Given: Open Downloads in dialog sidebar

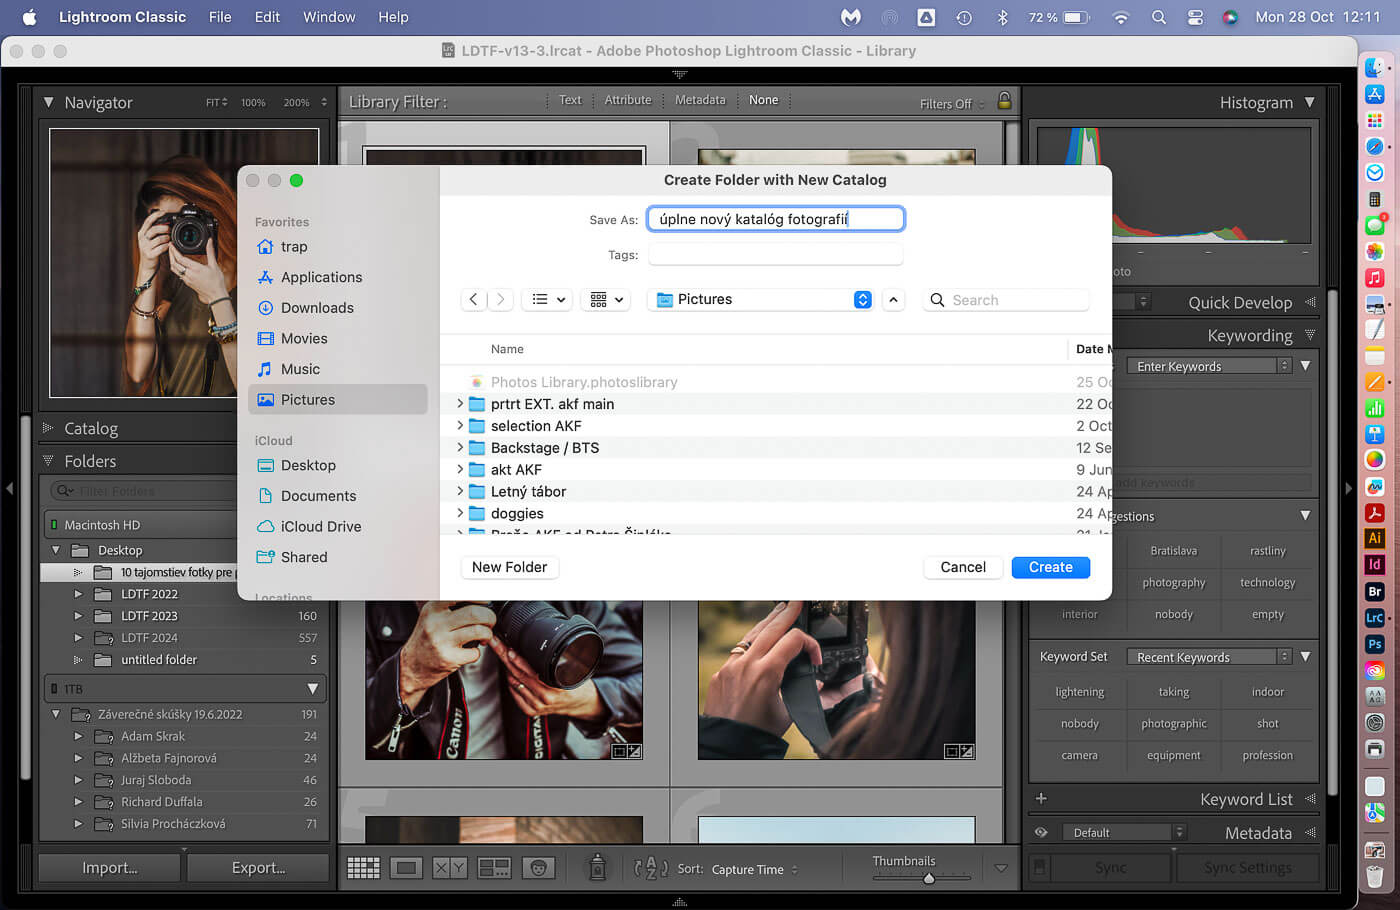Looking at the screenshot, I should [x=306, y=308].
